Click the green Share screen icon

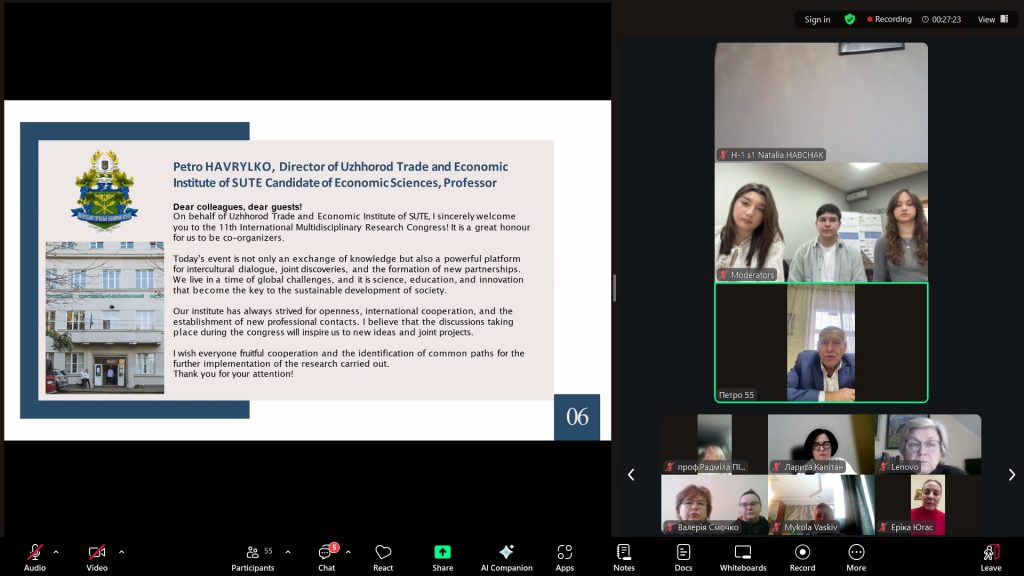point(442,556)
